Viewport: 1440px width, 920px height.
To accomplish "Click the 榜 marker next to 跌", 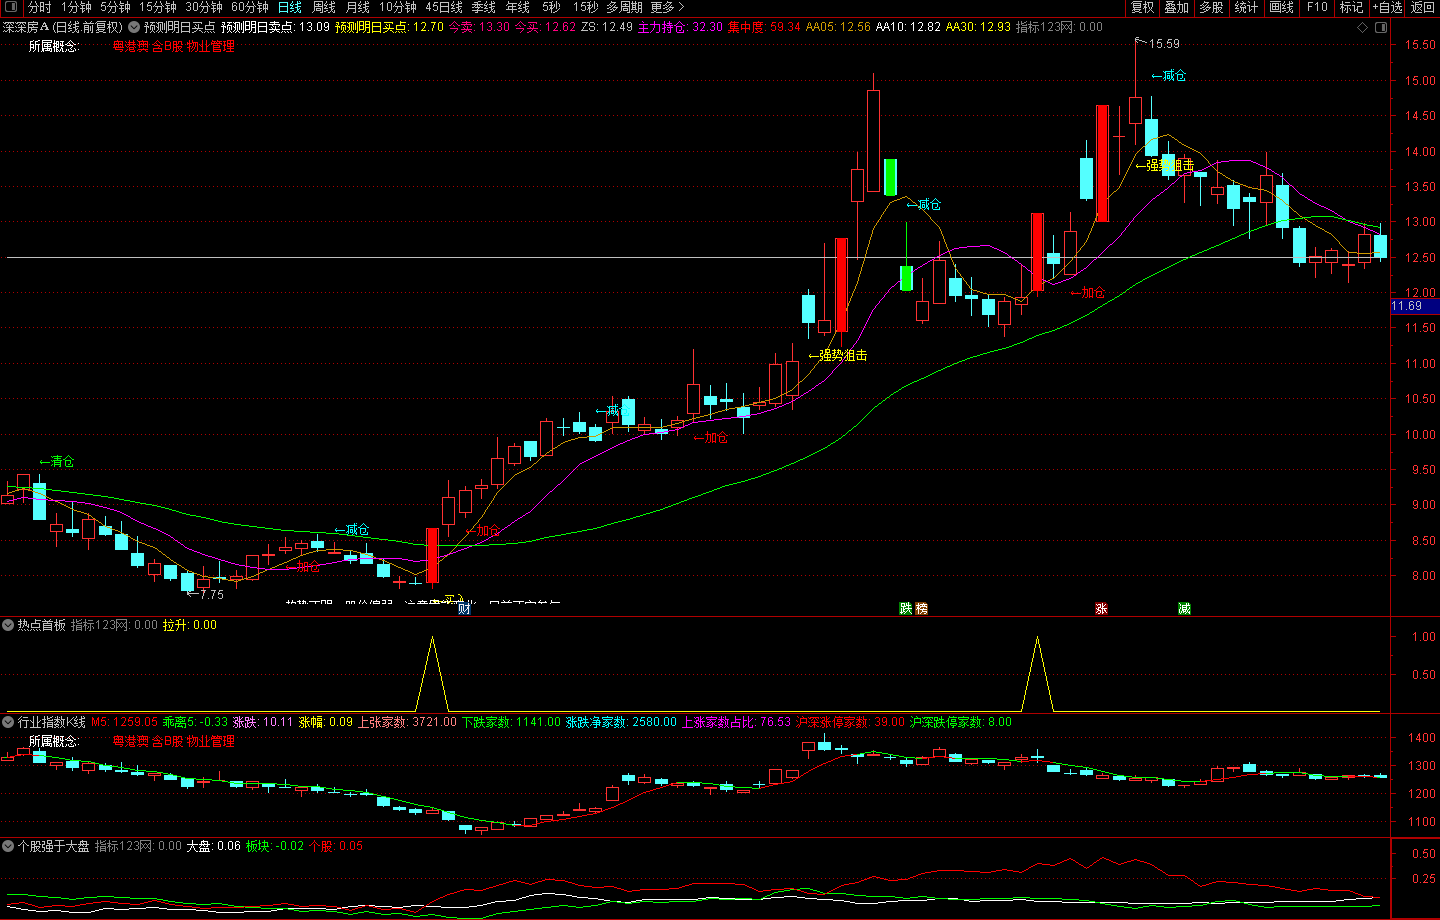I will pyautogui.click(x=921, y=608).
